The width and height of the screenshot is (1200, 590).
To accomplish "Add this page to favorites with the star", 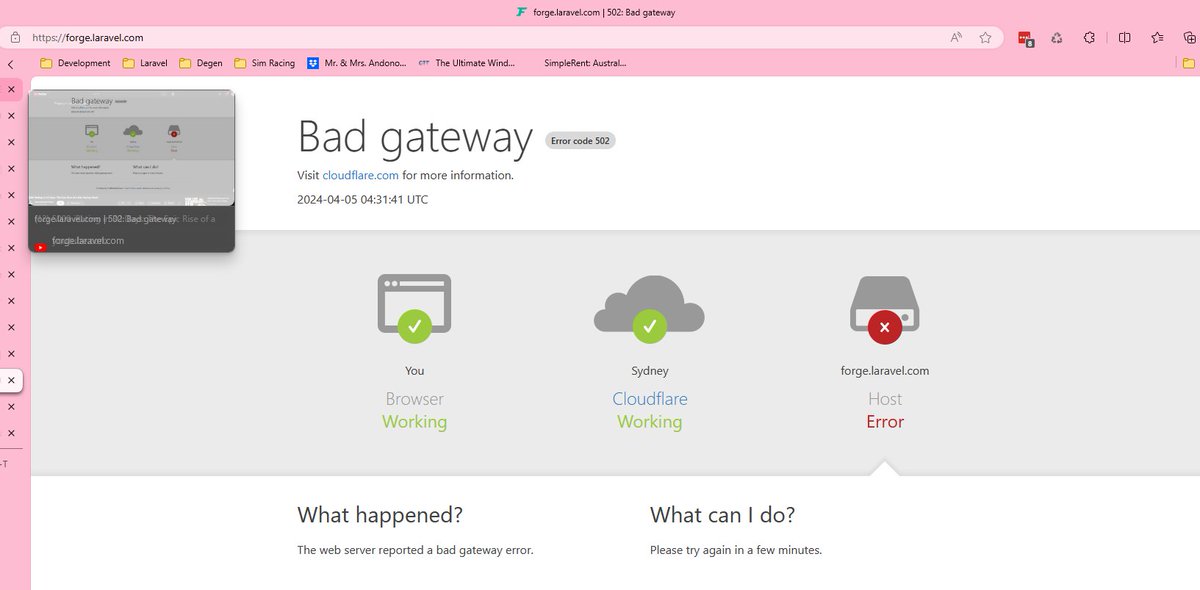I will (986, 37).
